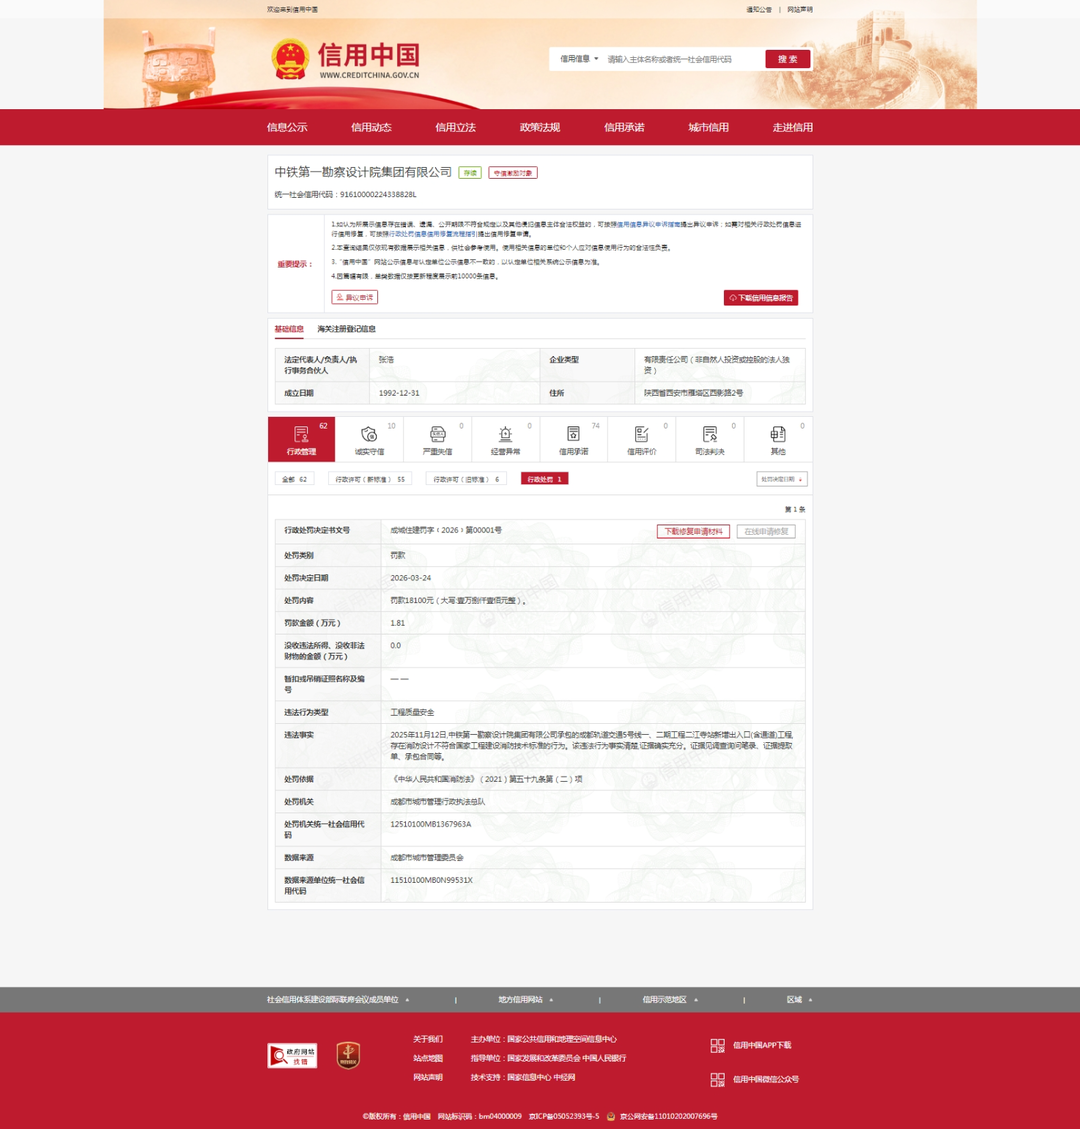1080x1129 pixels.
Task: Open the 诚实守信 category icon
Action: point(369,434)
